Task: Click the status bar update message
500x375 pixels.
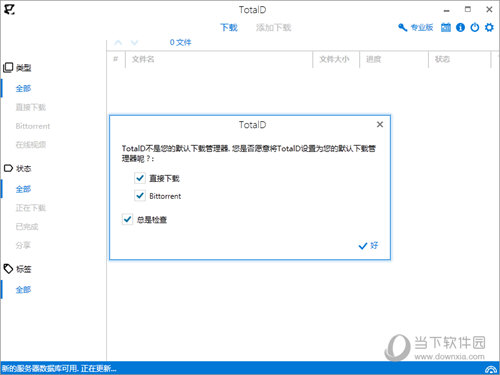Action: [x=59, y=369]
